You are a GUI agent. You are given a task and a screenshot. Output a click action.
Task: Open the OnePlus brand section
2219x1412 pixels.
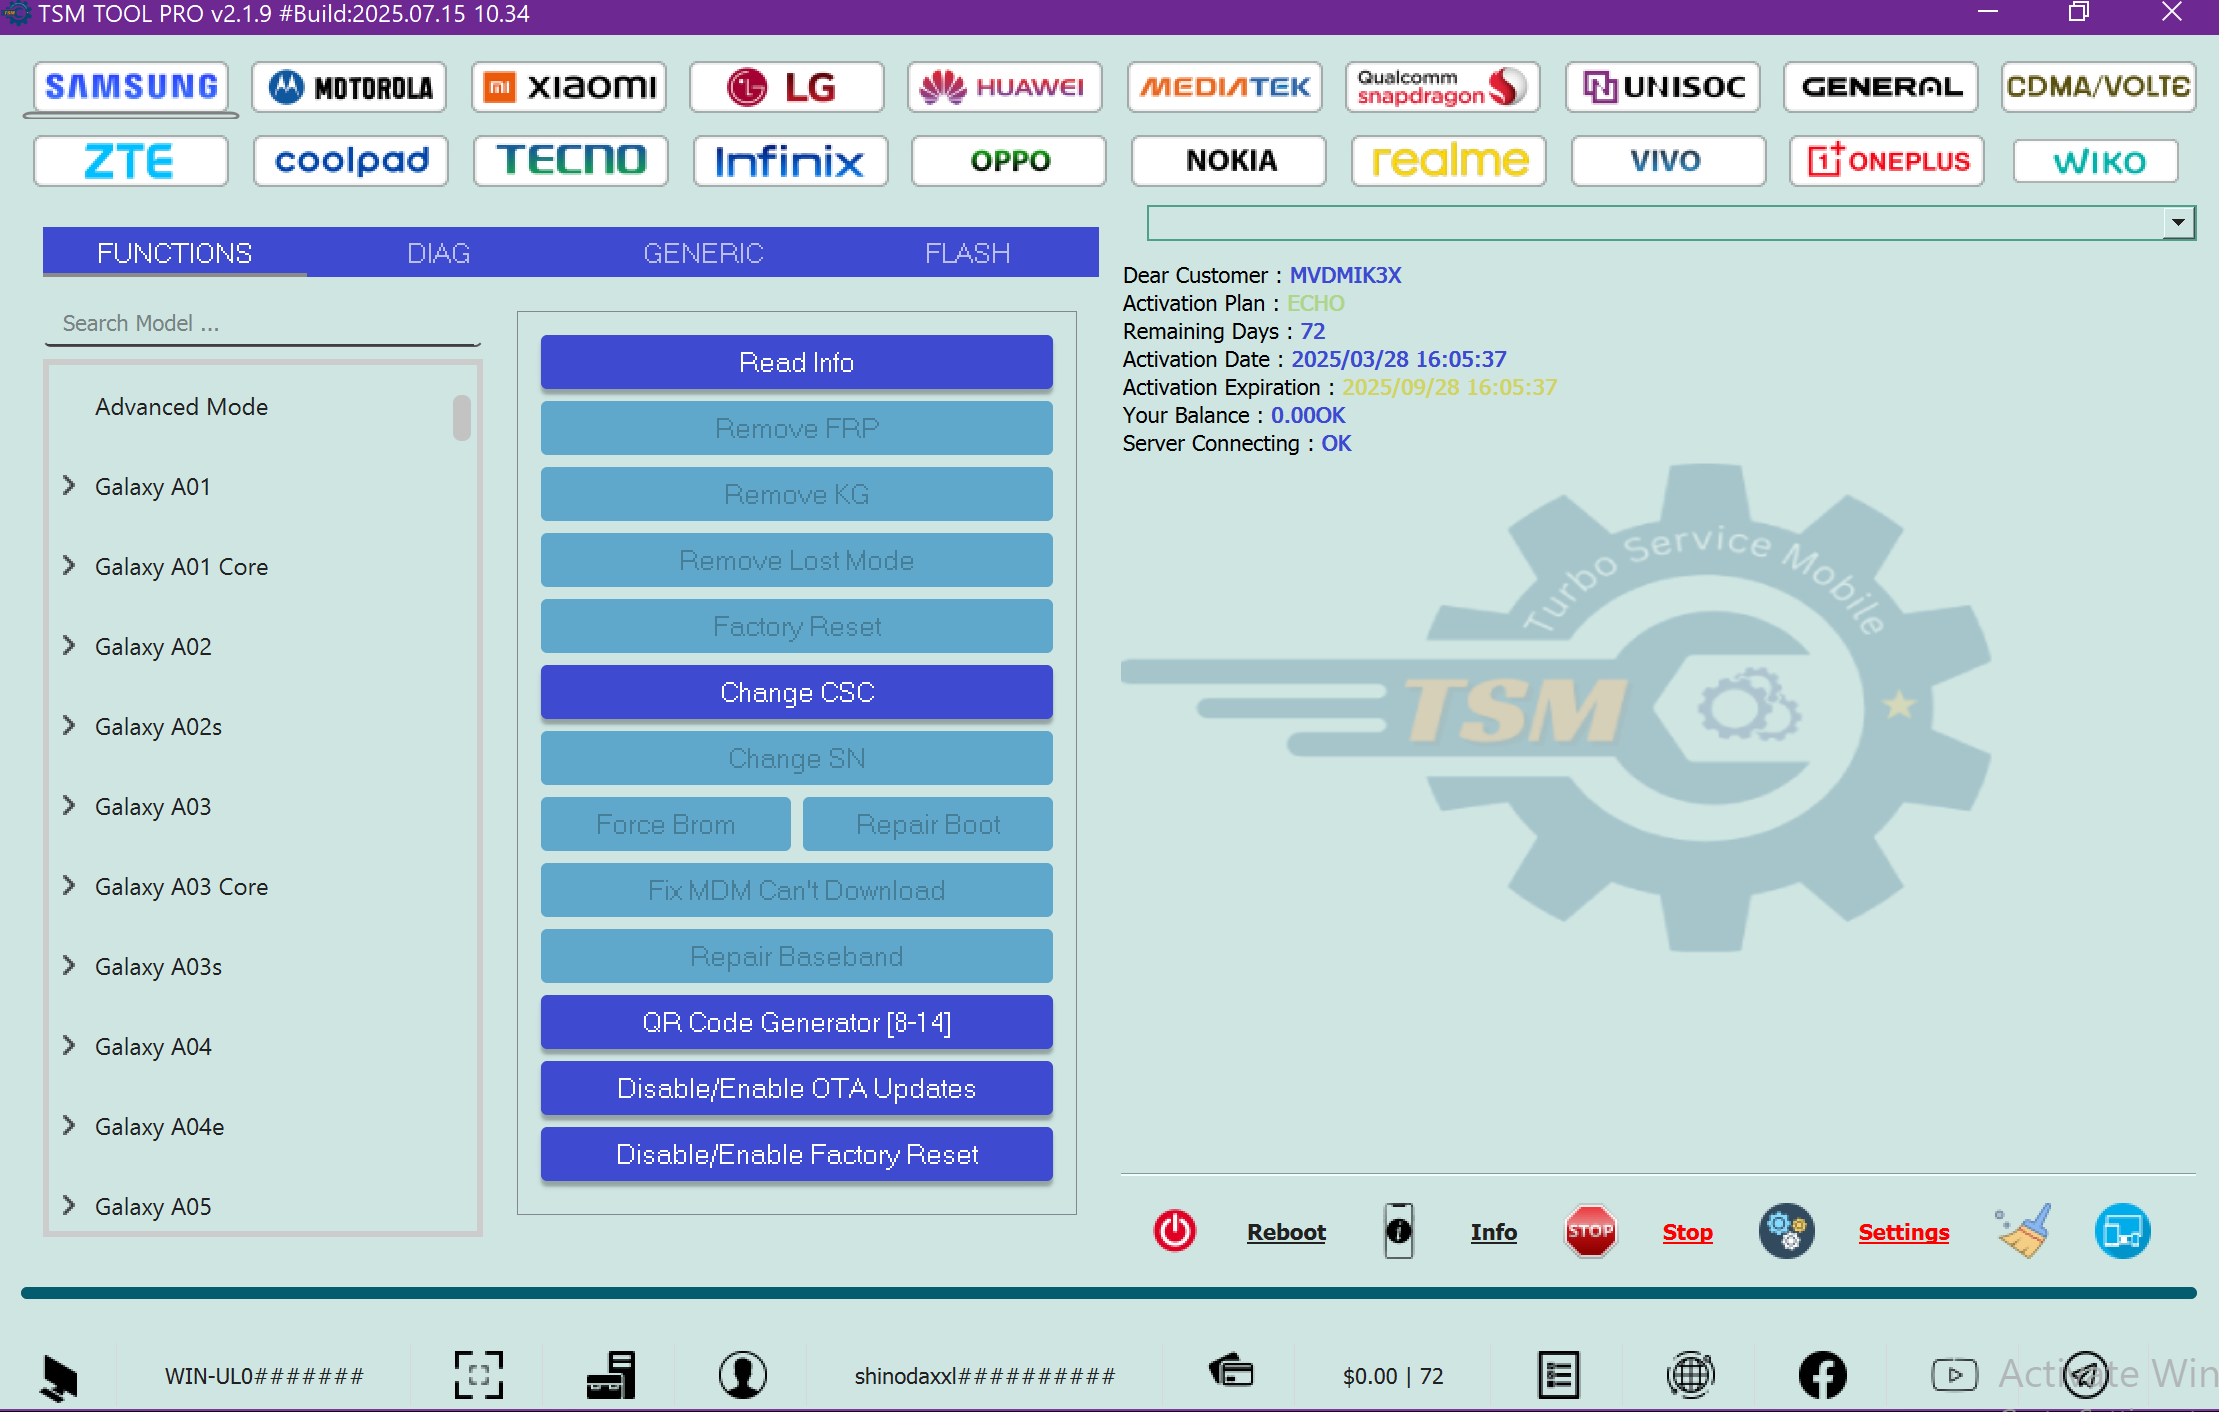[1887, 161]
